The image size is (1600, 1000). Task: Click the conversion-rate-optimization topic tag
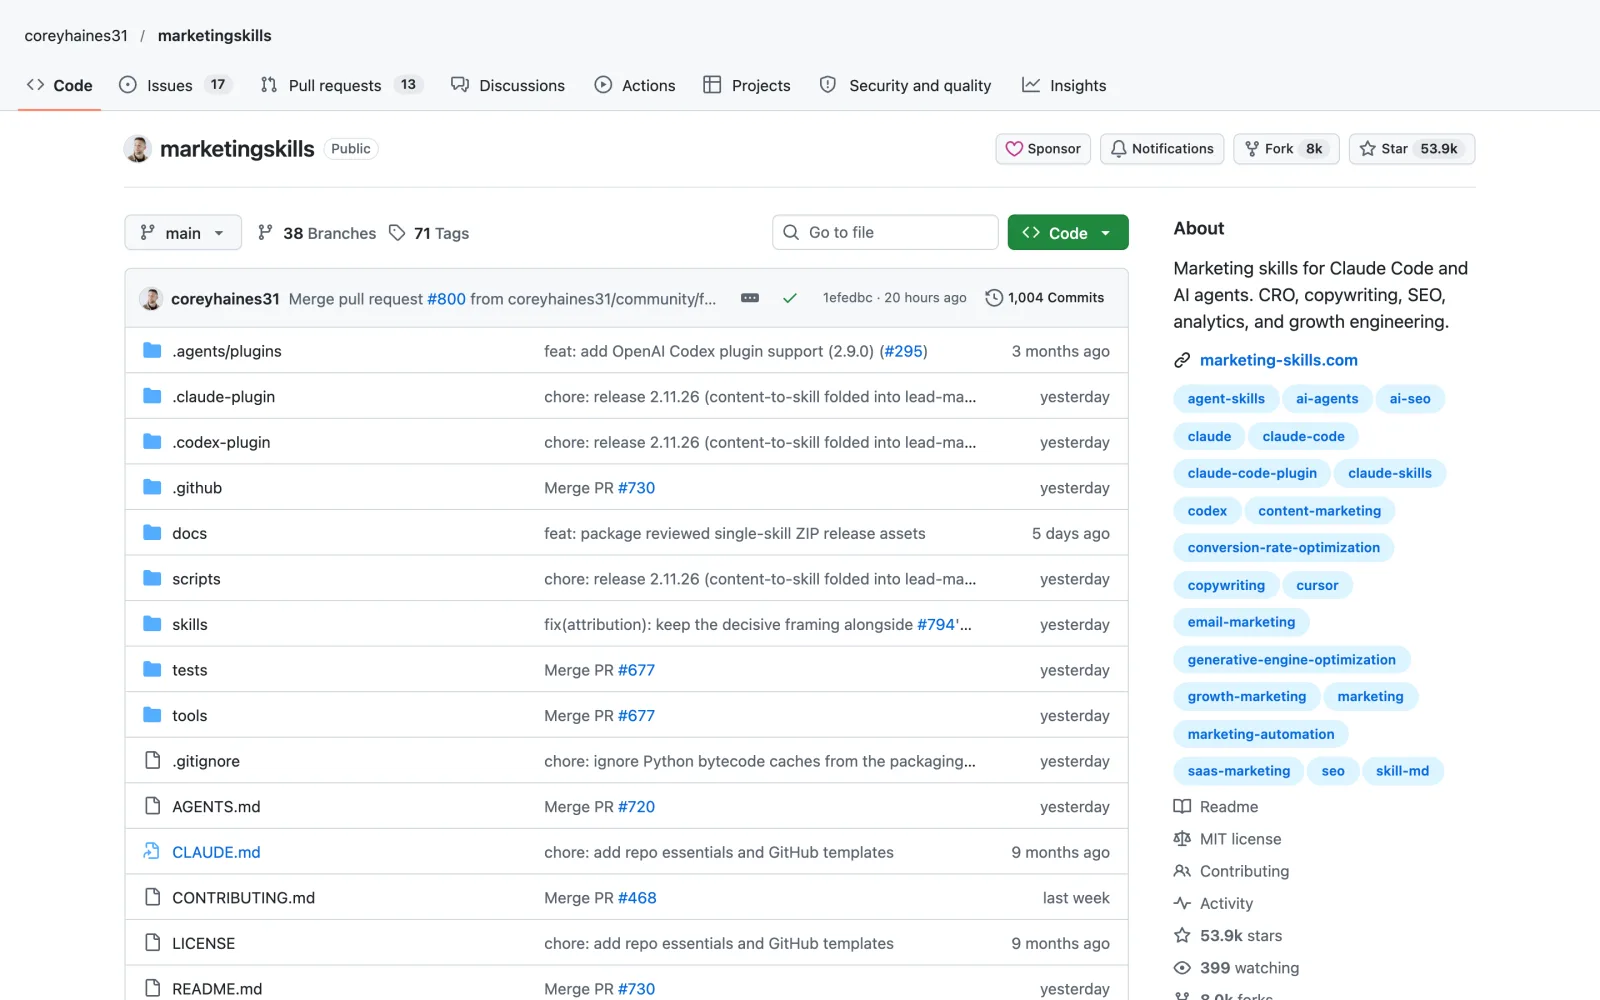[x=1283, y=548]
